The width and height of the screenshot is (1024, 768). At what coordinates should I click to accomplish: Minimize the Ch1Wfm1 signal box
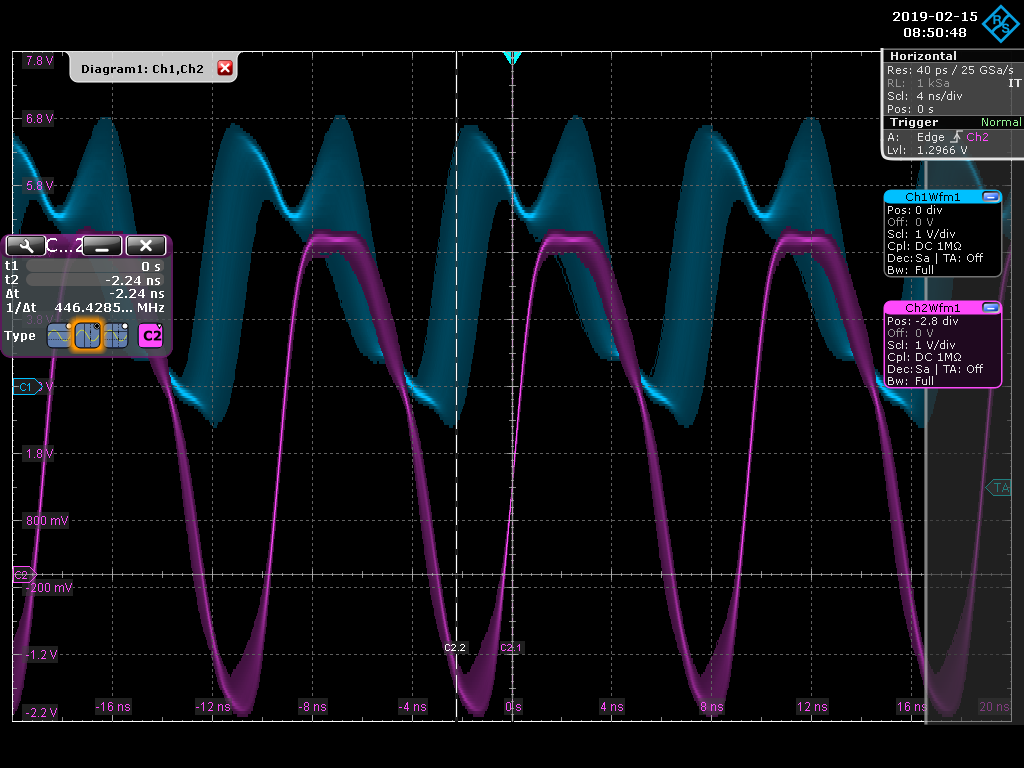990,197
